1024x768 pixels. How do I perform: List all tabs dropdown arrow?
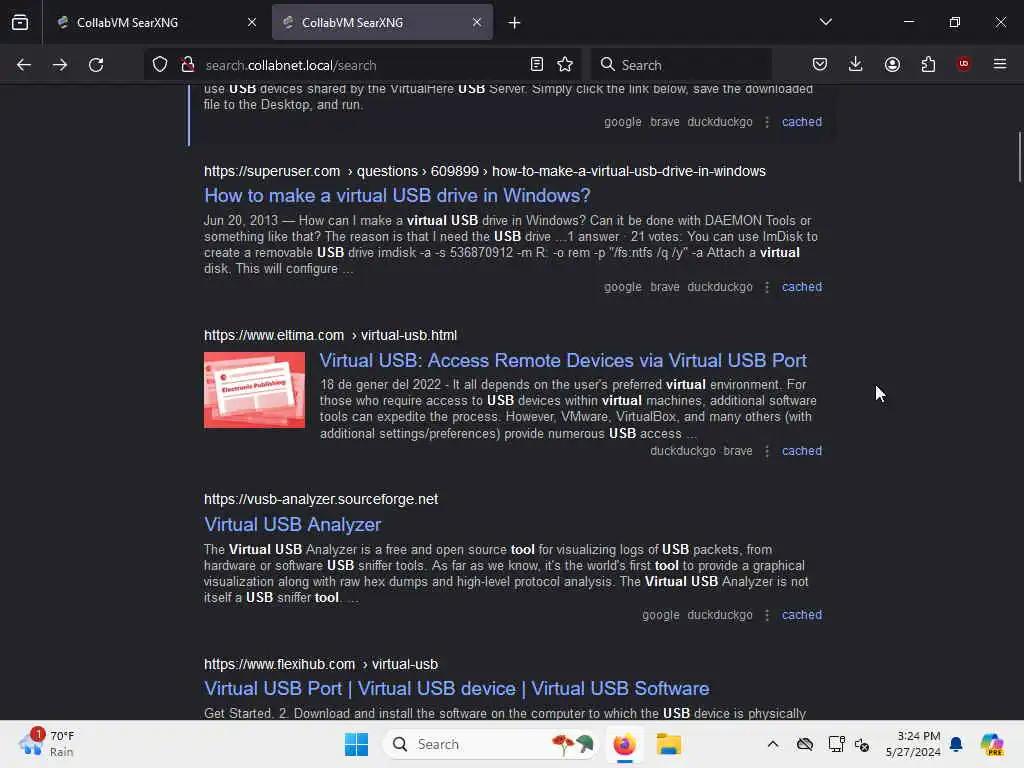[x=825, y=22]
